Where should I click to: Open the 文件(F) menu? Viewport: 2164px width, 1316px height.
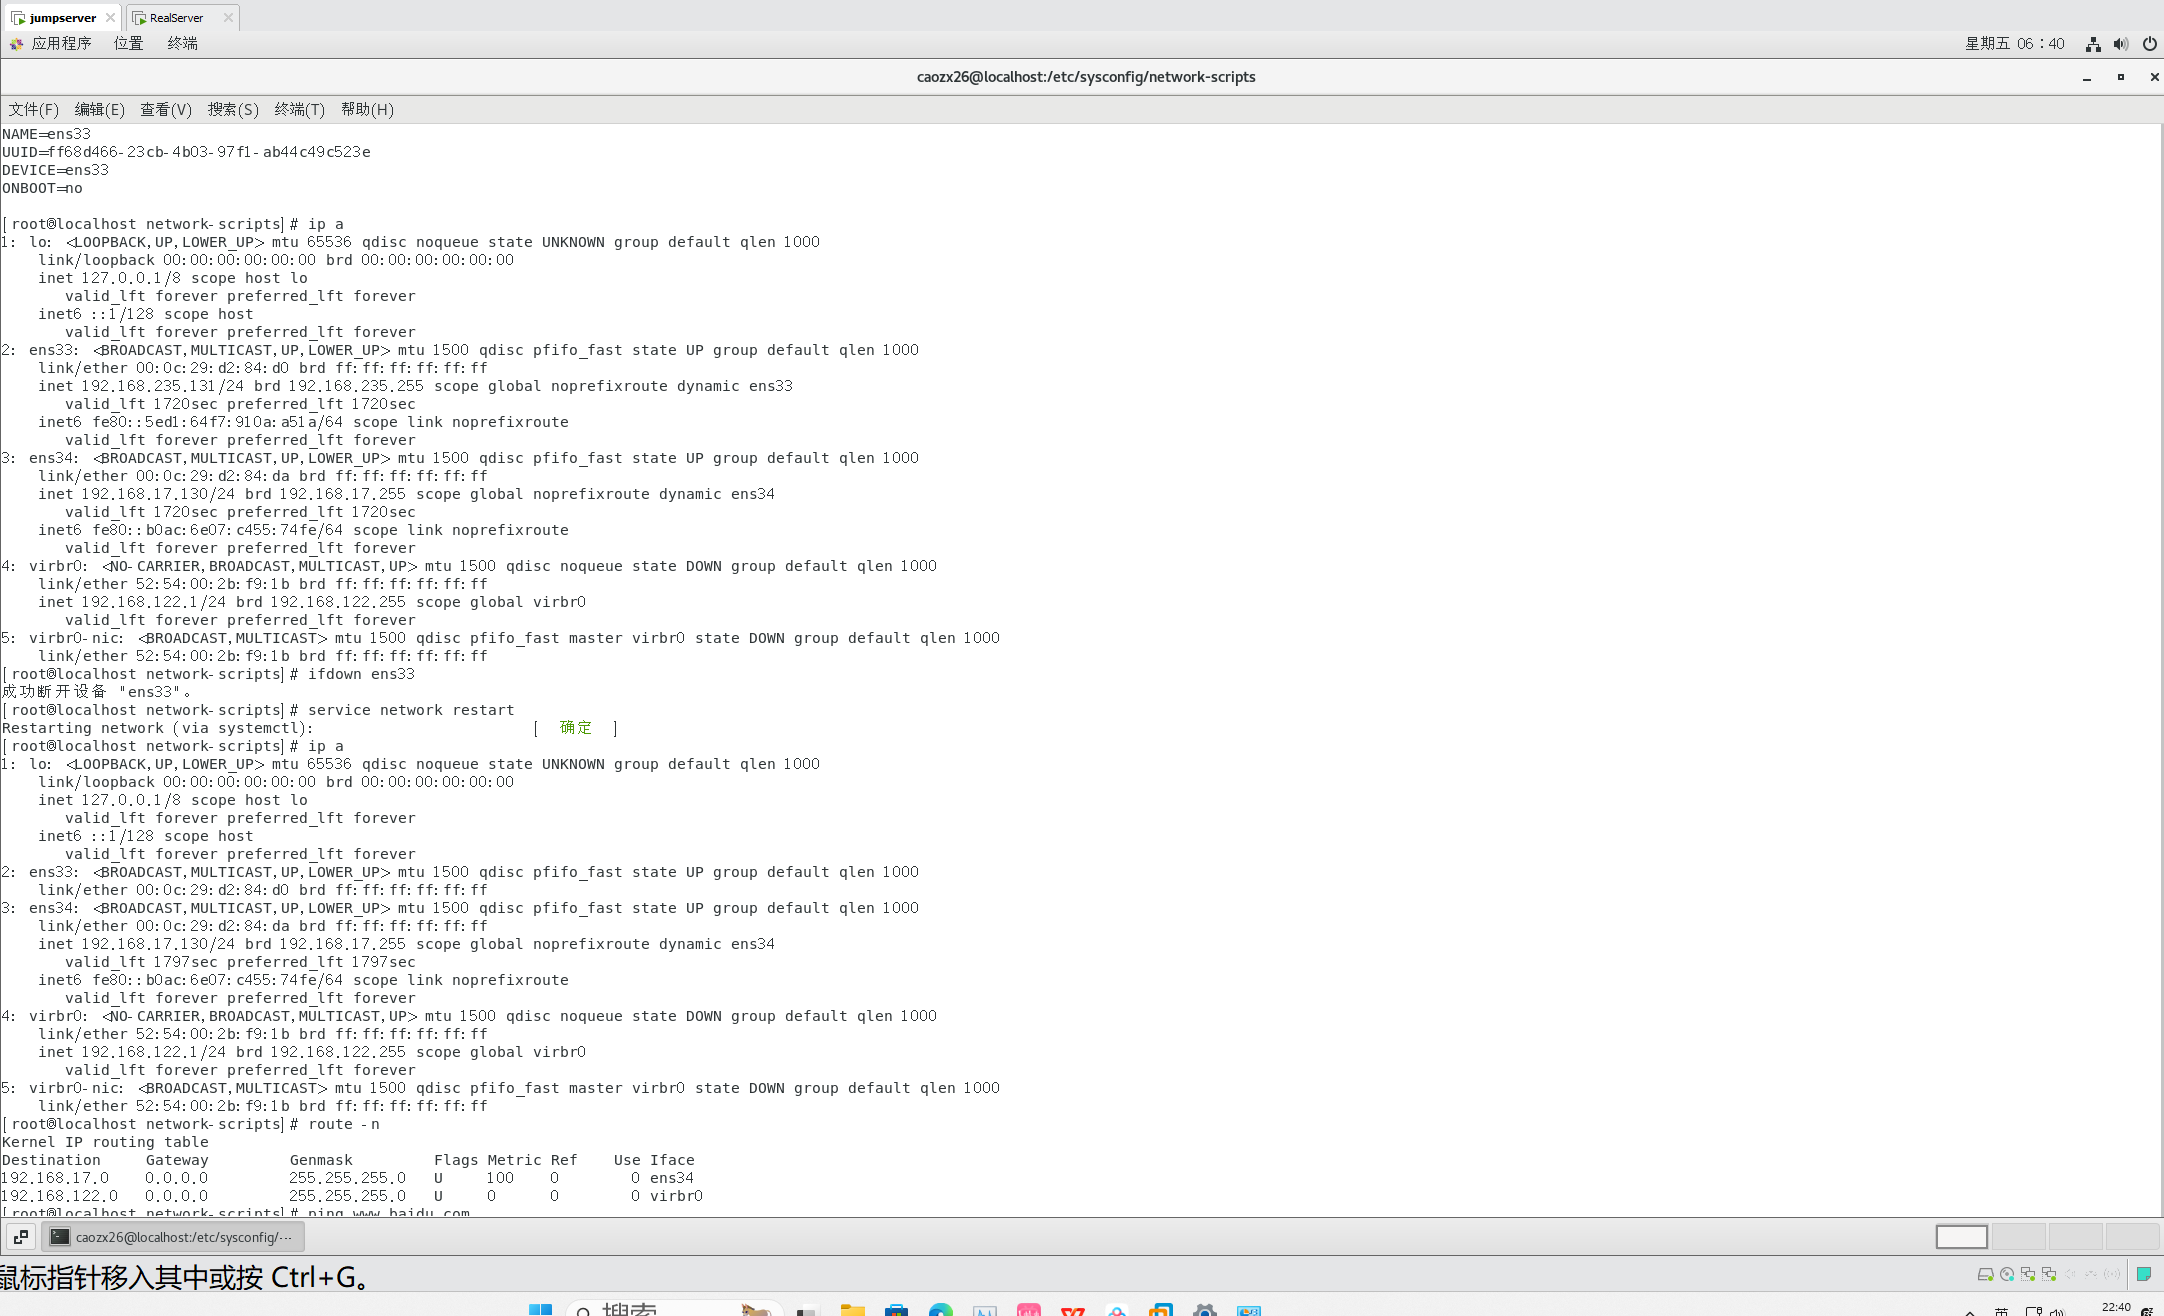tap(33, 109)
